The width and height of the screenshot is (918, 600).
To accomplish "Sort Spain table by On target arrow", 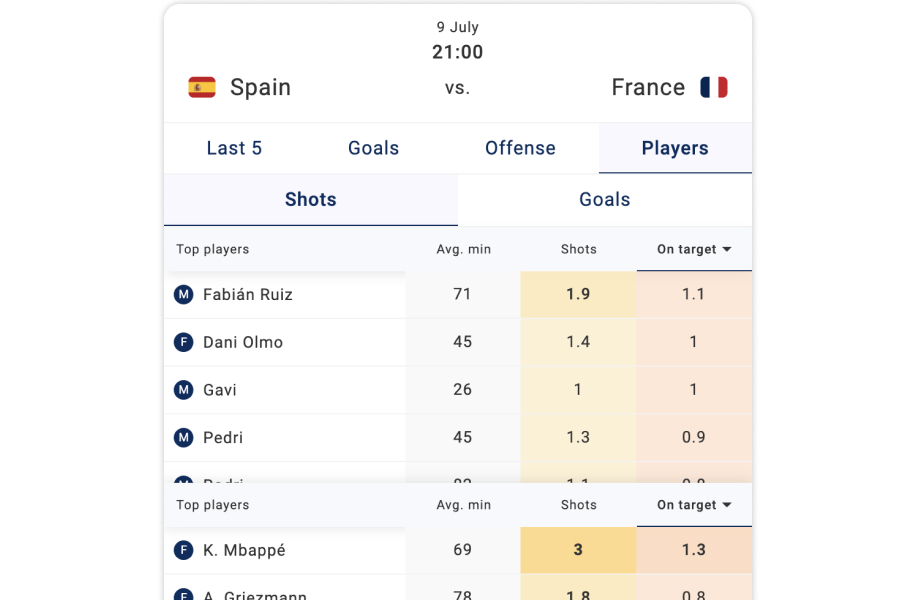I will [x=727, y=250].
